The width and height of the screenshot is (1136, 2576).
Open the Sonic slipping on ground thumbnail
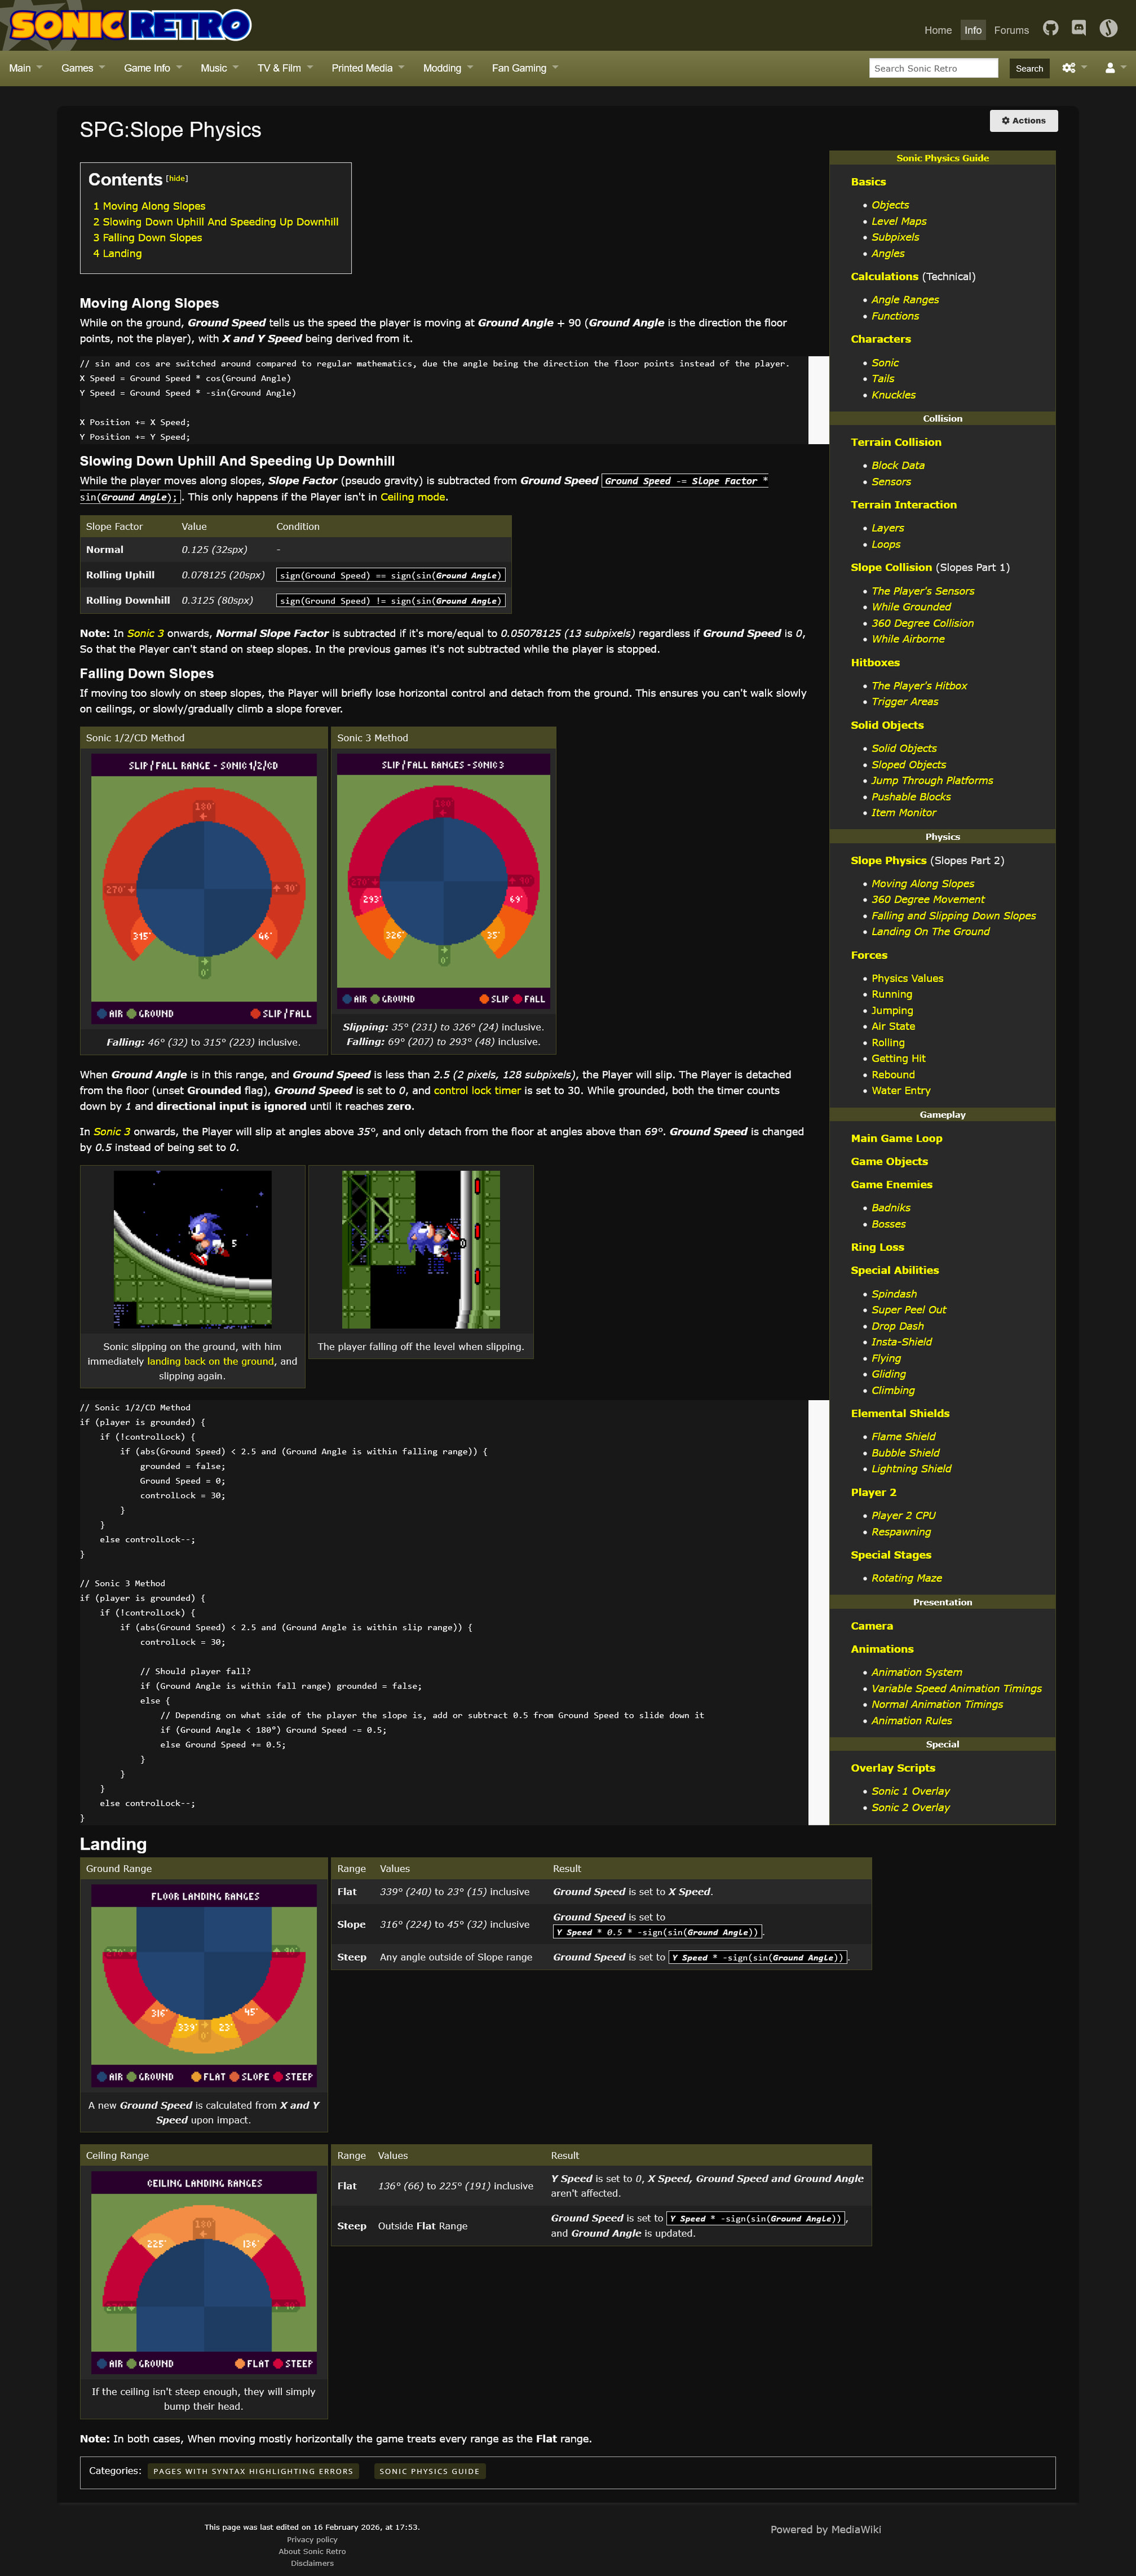click(192, 1249)
